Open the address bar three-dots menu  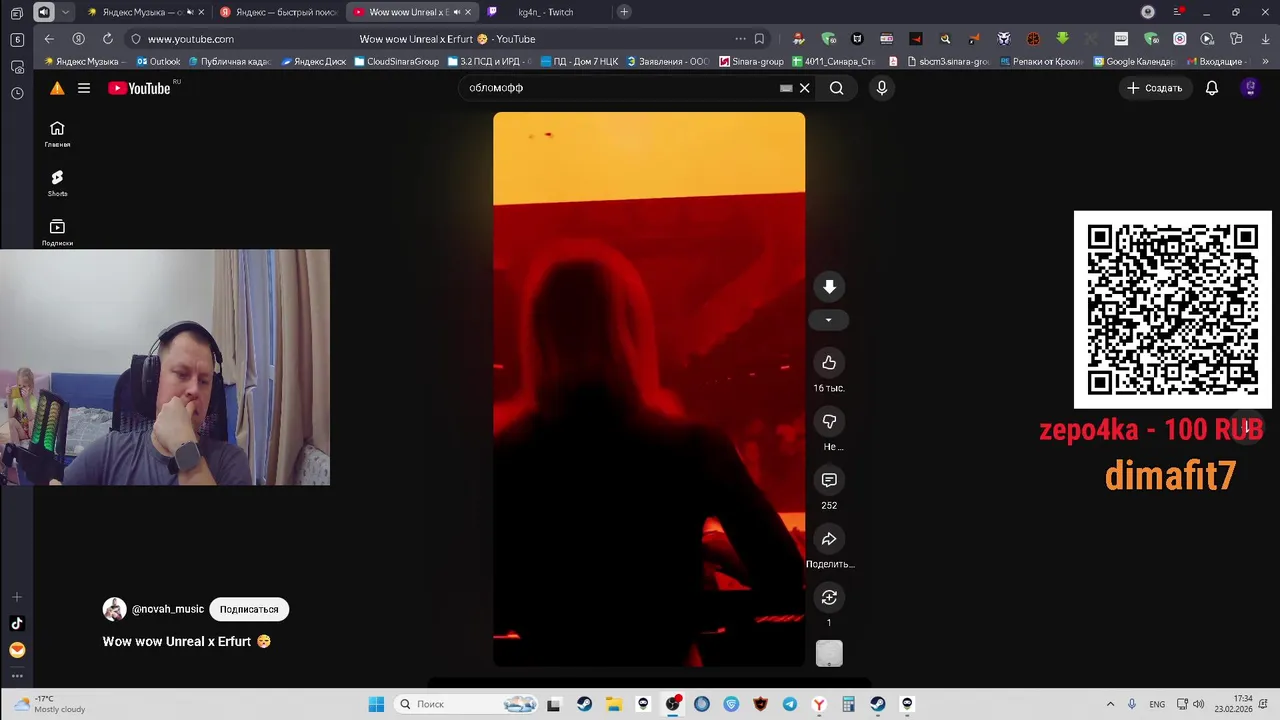[740, 39]
